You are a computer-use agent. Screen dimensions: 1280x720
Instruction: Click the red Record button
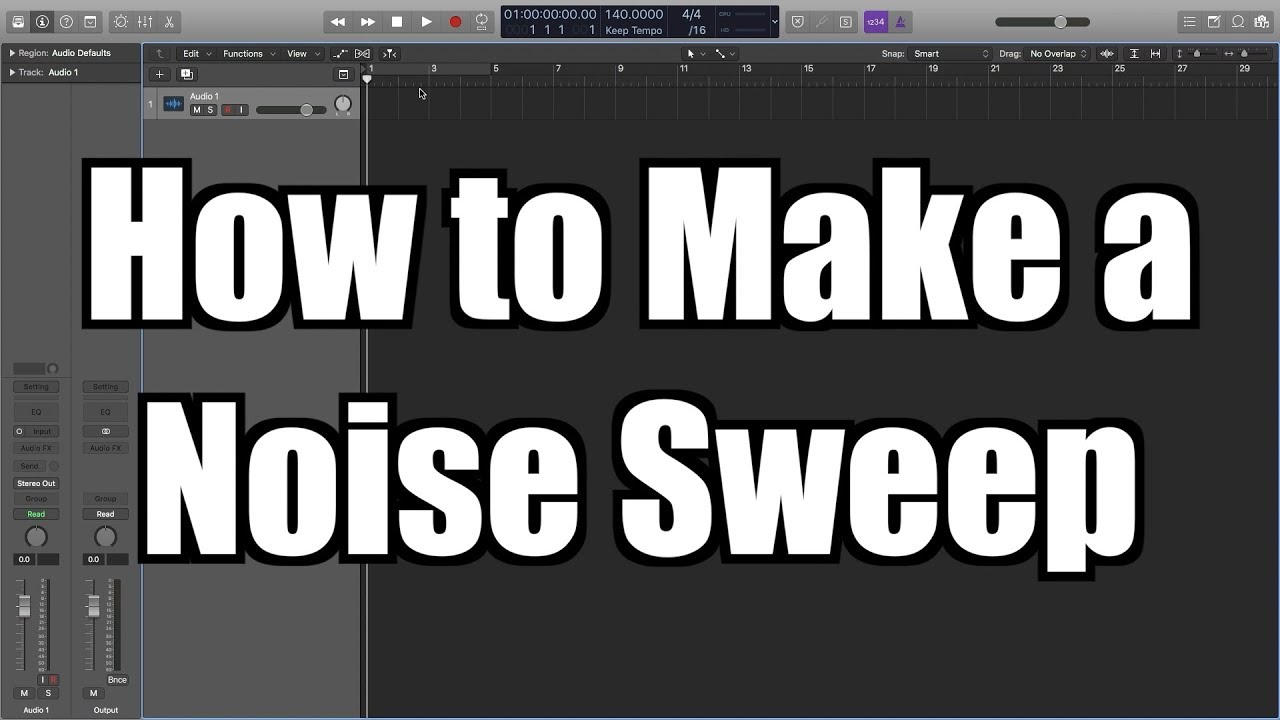(x=455, y=21)
